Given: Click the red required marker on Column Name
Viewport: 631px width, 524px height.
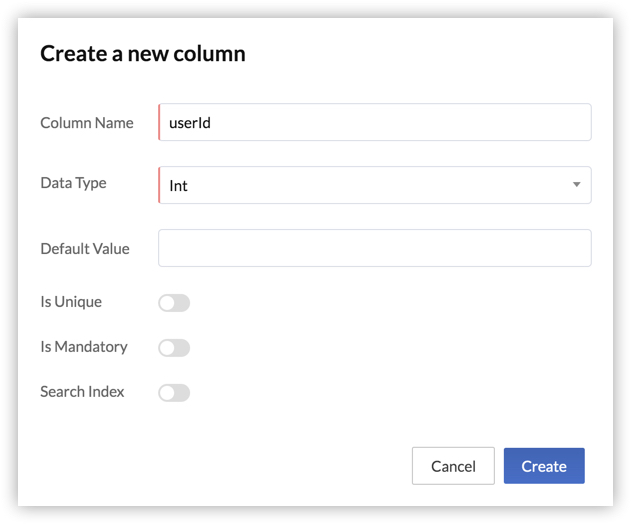Looking at the screenshot, I should [x=159, y=123].
